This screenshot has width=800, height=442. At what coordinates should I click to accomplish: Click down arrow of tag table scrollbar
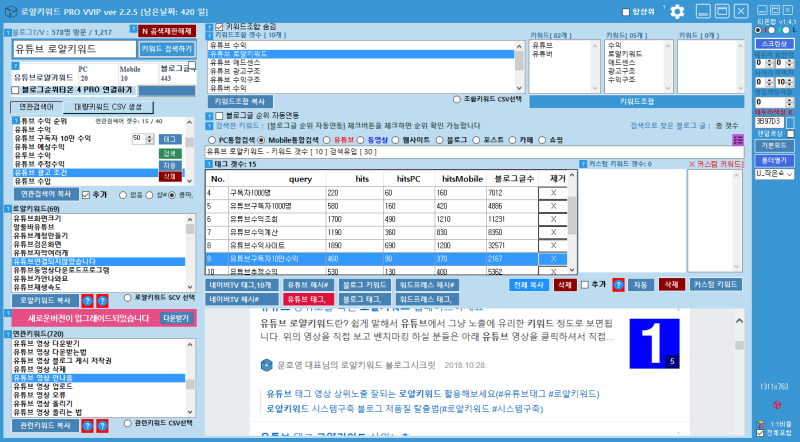572,270
